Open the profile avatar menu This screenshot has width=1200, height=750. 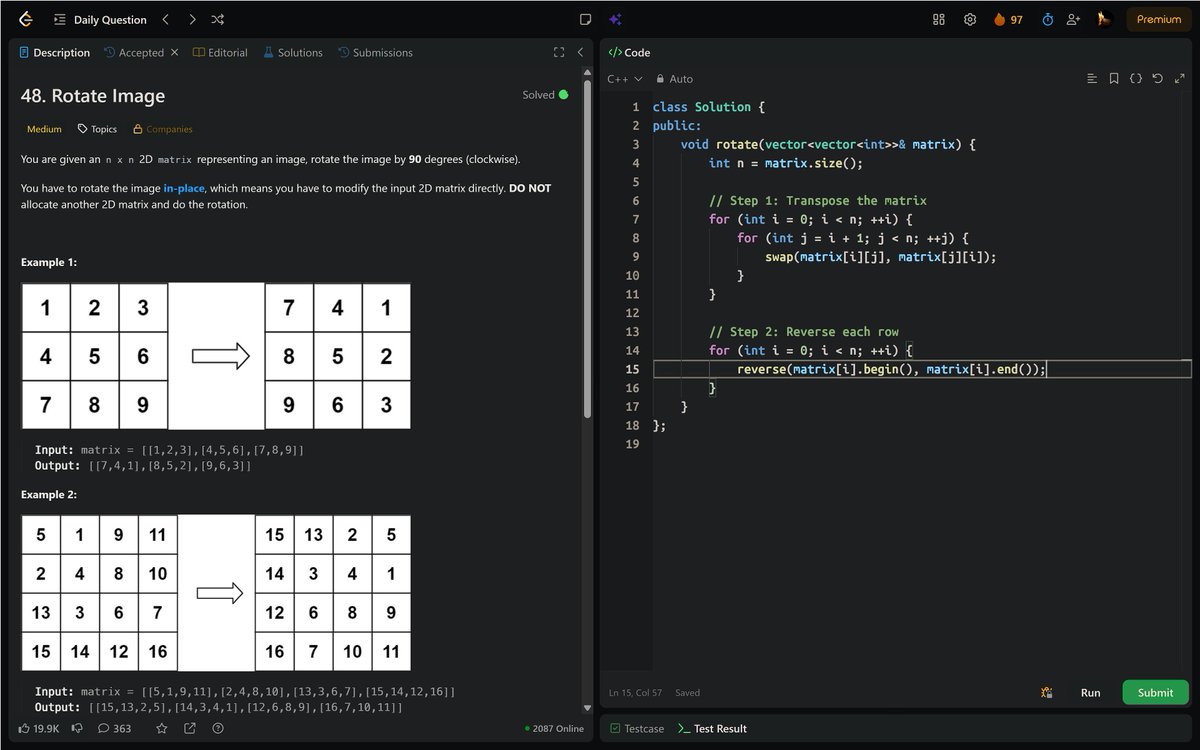pyautogui.click(x=1104, y=19)
